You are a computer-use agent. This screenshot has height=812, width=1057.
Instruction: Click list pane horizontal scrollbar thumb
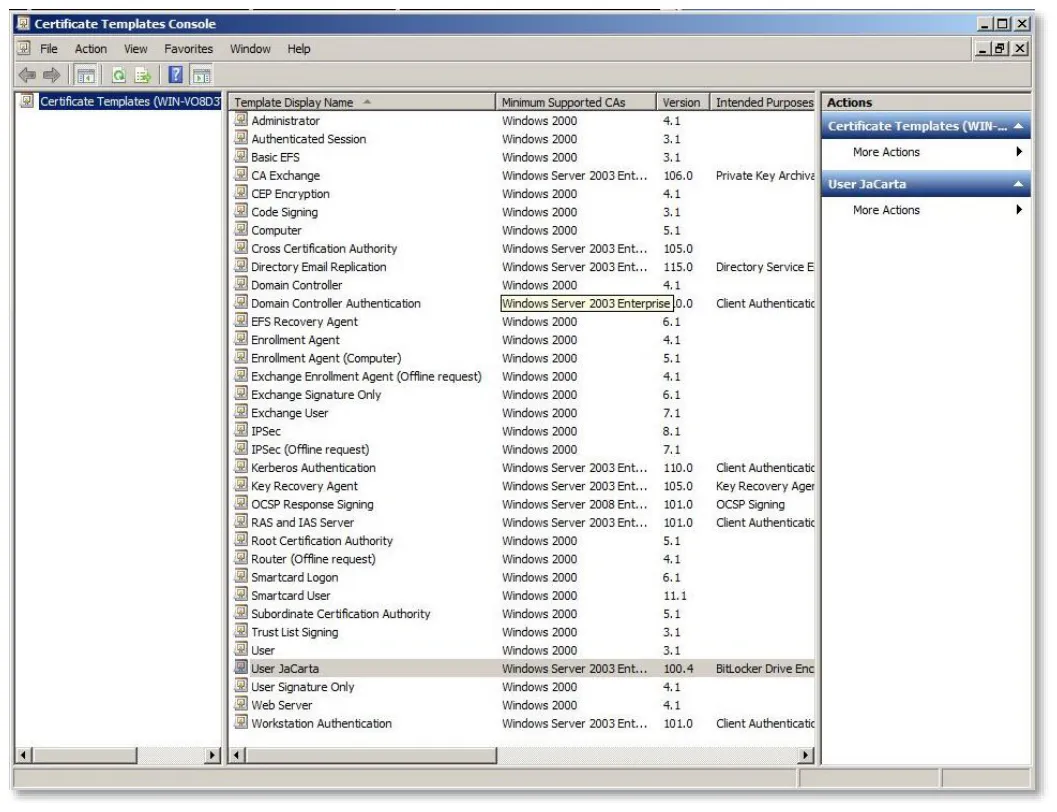371,755
